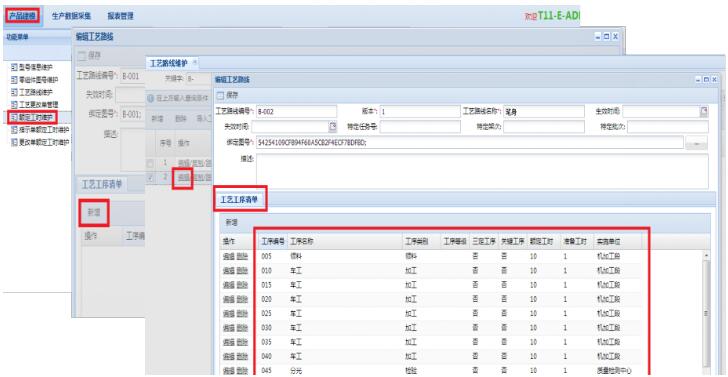Click 新增 in front dialog process list
The width and height of the screenshot is (728, 377).
(231, 222)
